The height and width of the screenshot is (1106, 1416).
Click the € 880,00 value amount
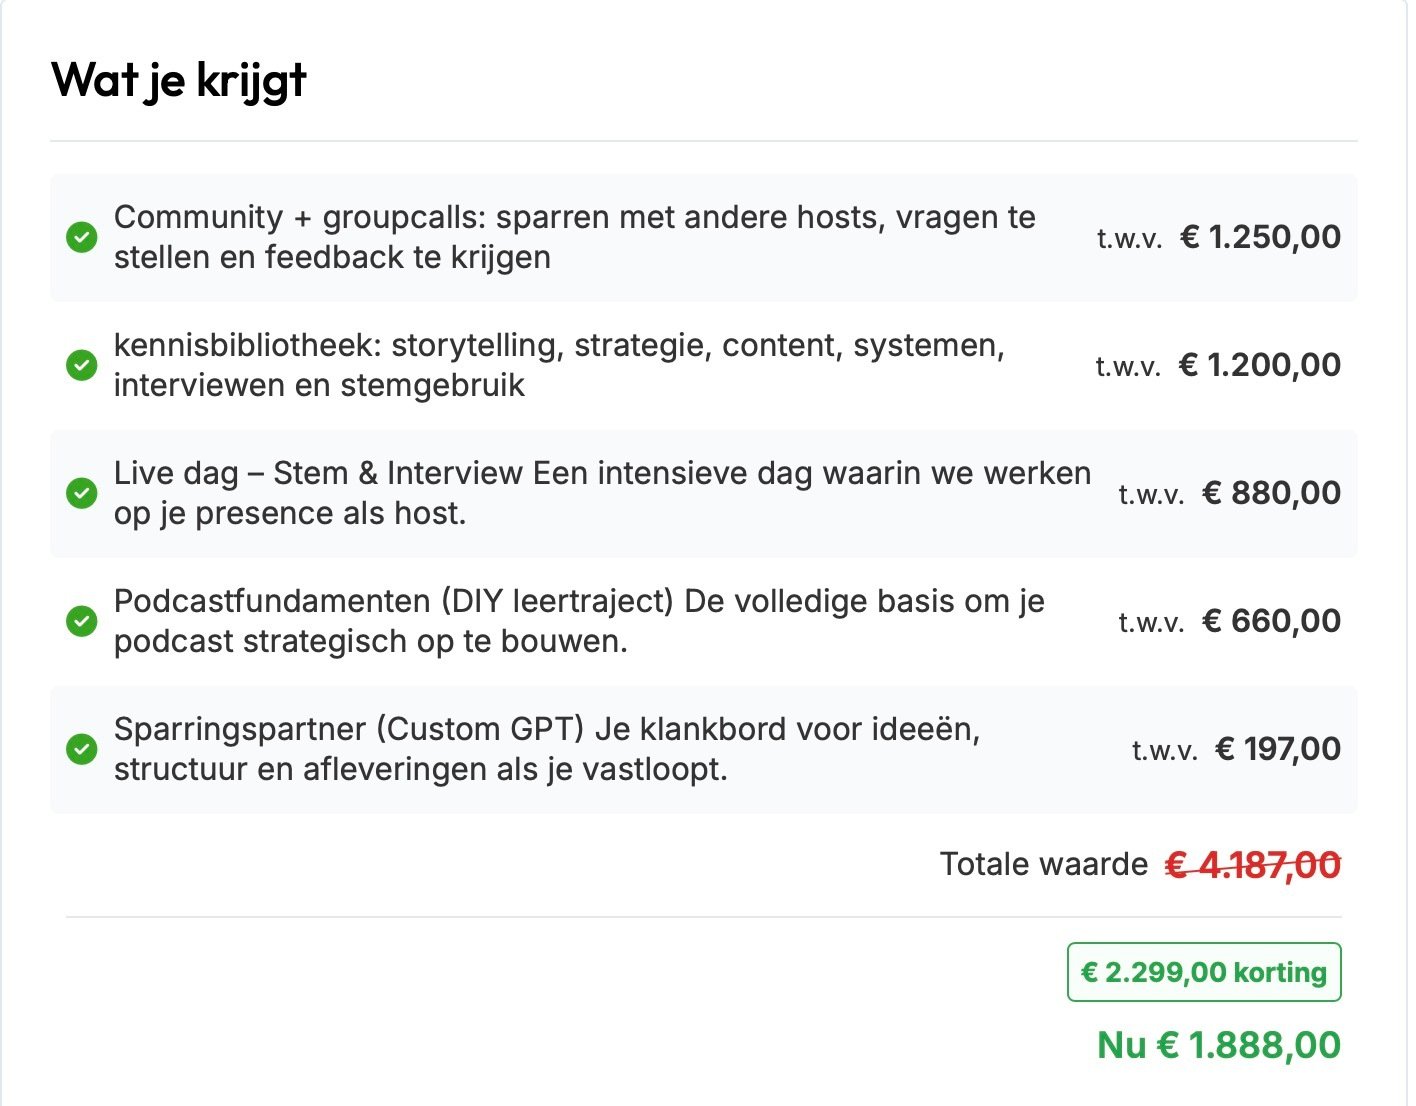click(x=1271, y=493)
